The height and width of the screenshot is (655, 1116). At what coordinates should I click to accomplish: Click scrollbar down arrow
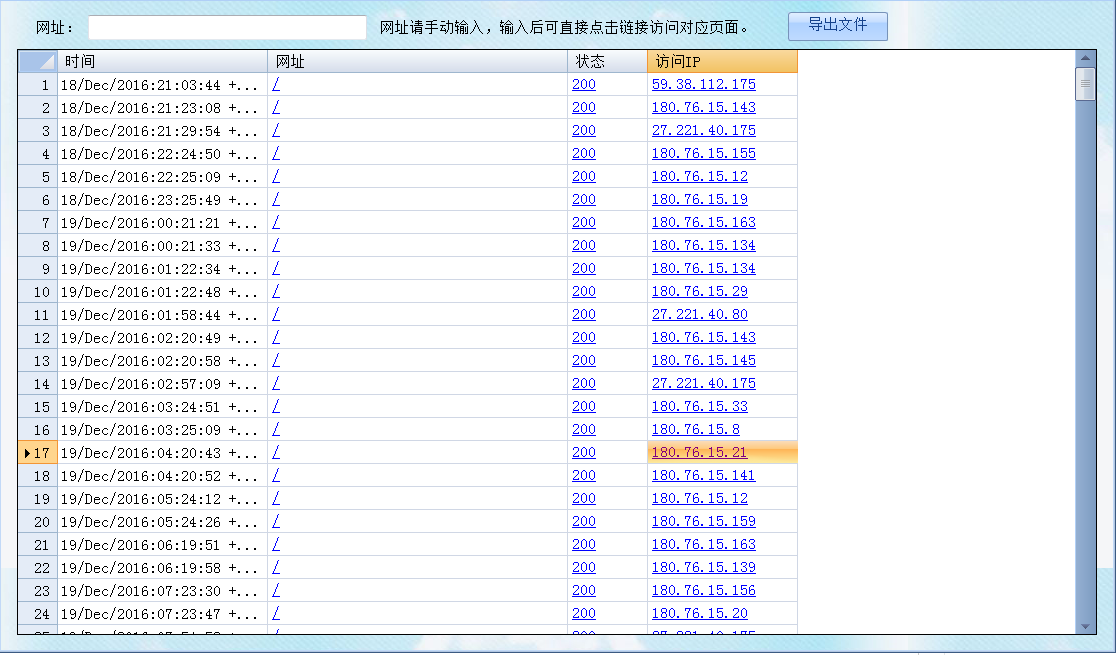(1085, 626)
